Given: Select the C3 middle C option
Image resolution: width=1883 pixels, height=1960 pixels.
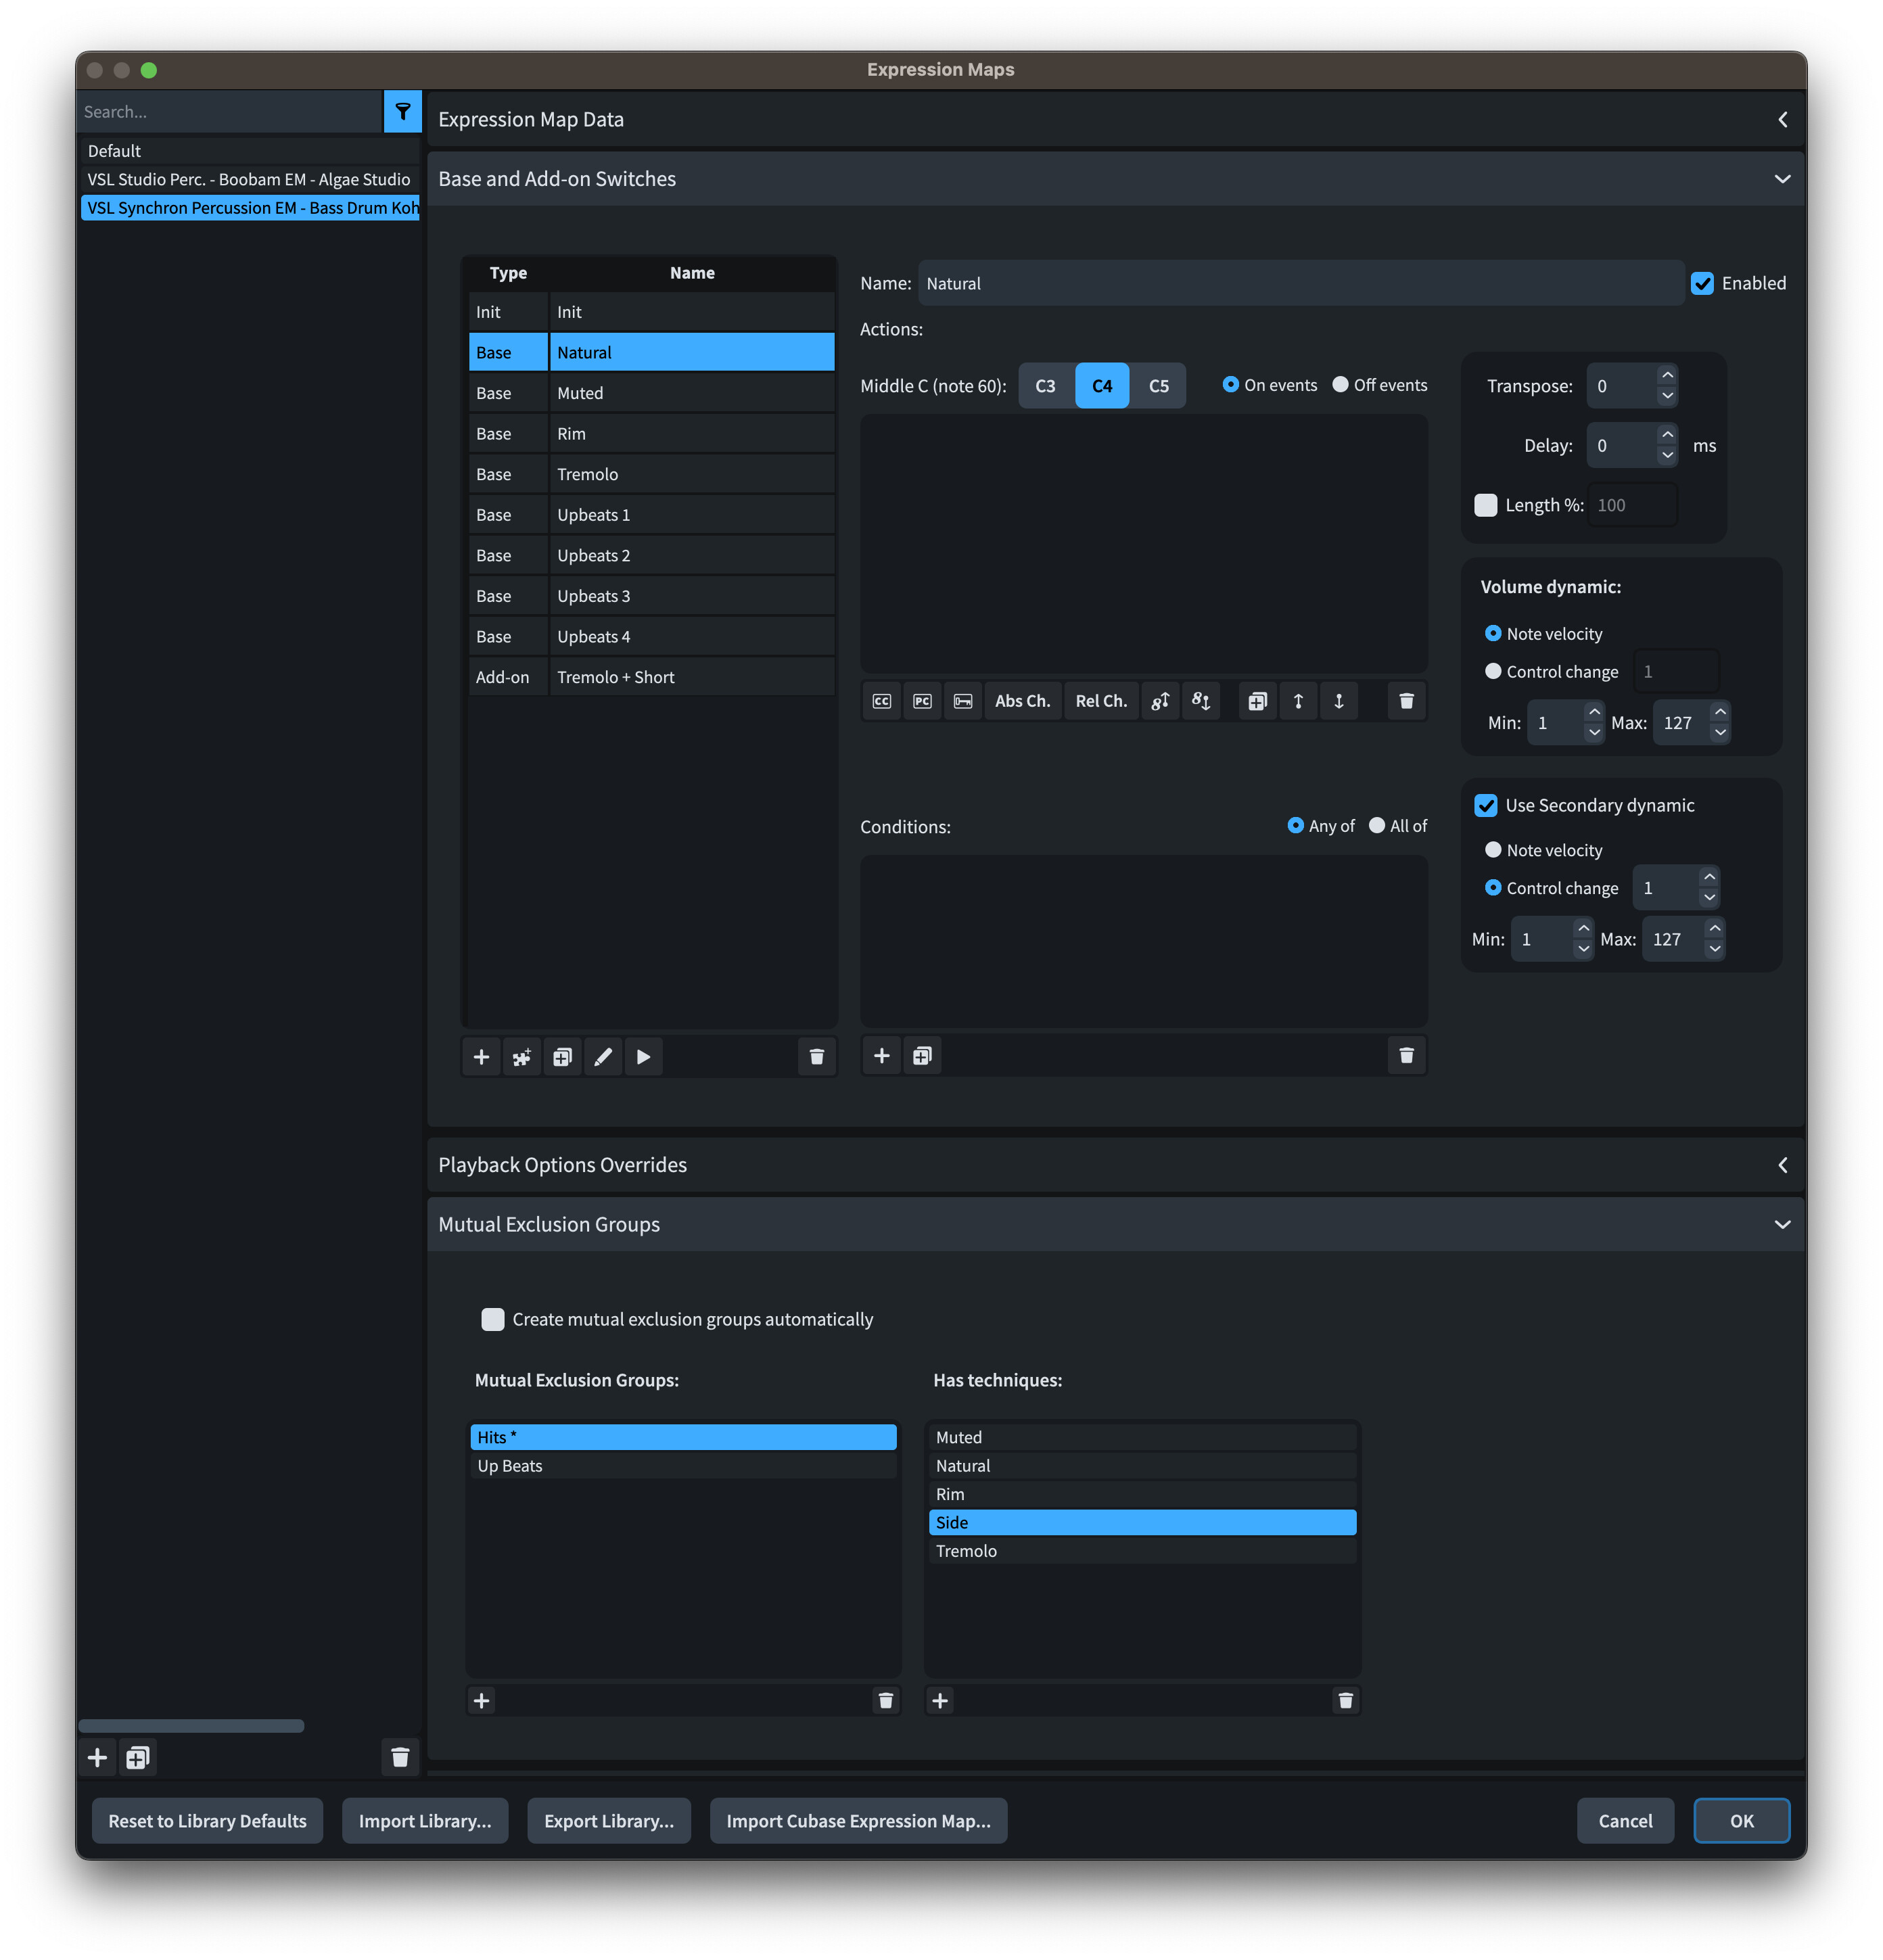Looking at the screenshot, I should [1045, 386].
